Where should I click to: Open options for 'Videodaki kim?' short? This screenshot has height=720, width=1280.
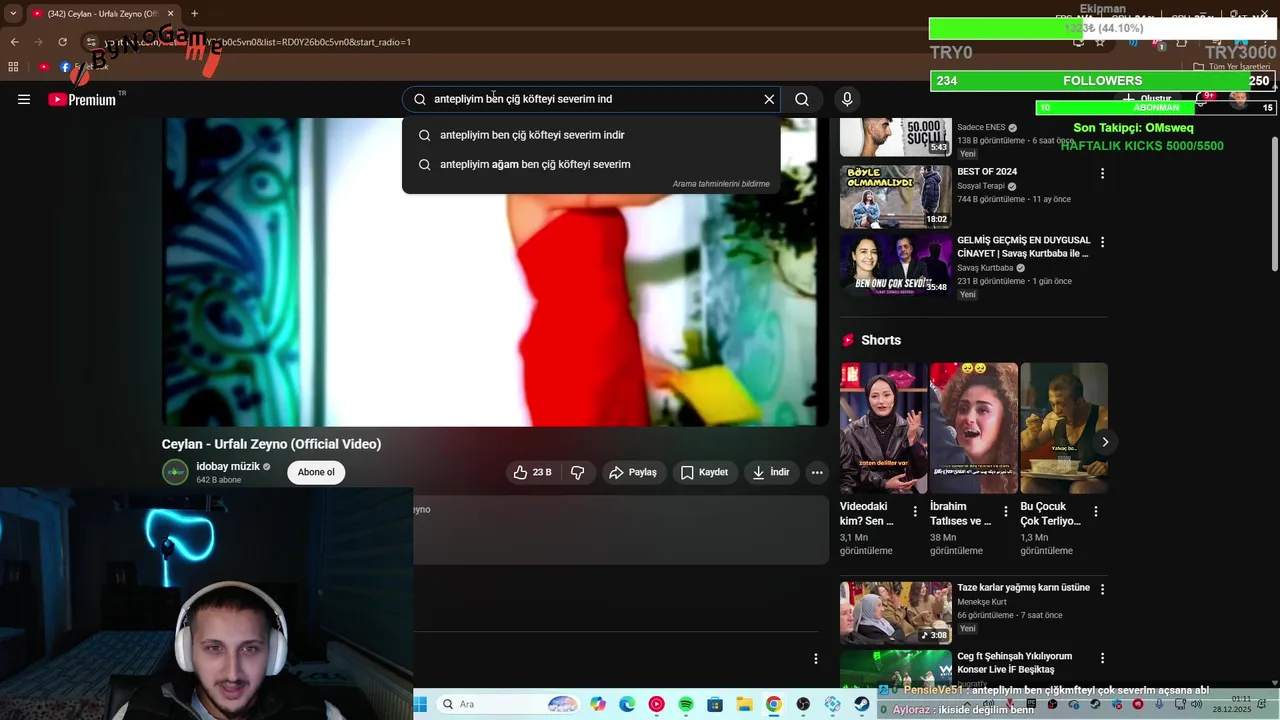tap(915, 511)
